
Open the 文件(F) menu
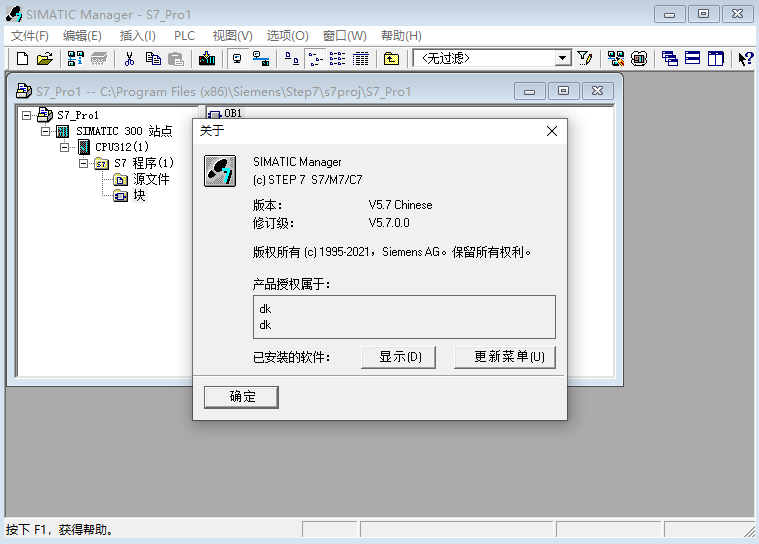coord(30,36)
